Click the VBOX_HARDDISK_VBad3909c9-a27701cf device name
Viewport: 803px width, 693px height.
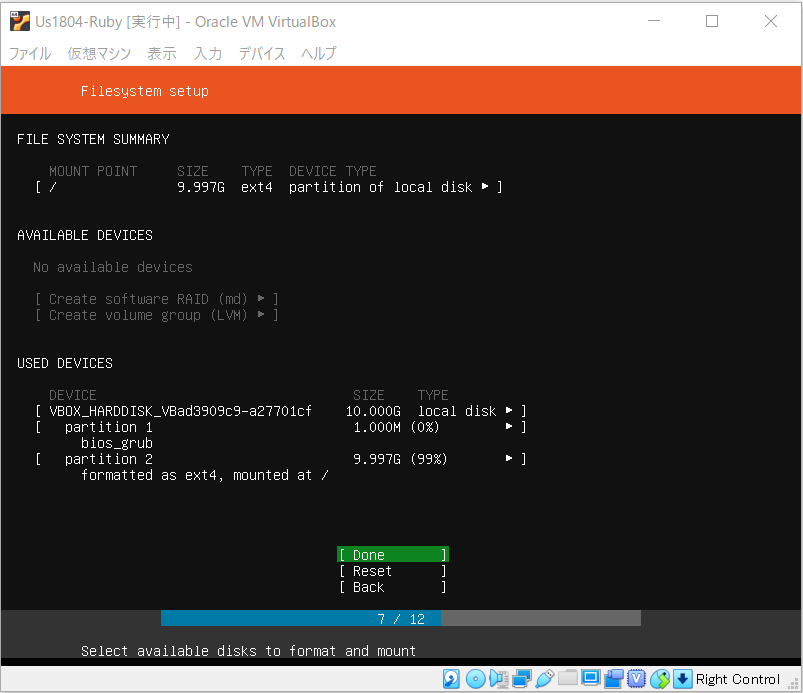pyautogui.click(x=180, y=411)
